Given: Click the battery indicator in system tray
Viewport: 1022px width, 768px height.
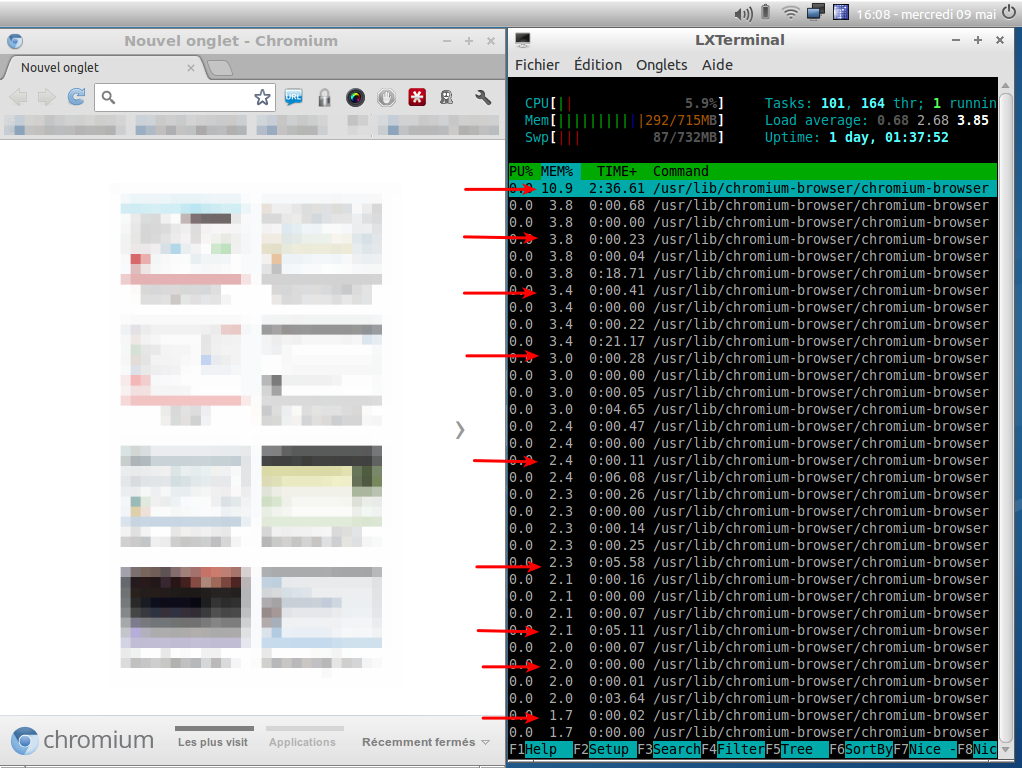Looking at the screenshot, I should pyautogui.click(x=766, y=12).
